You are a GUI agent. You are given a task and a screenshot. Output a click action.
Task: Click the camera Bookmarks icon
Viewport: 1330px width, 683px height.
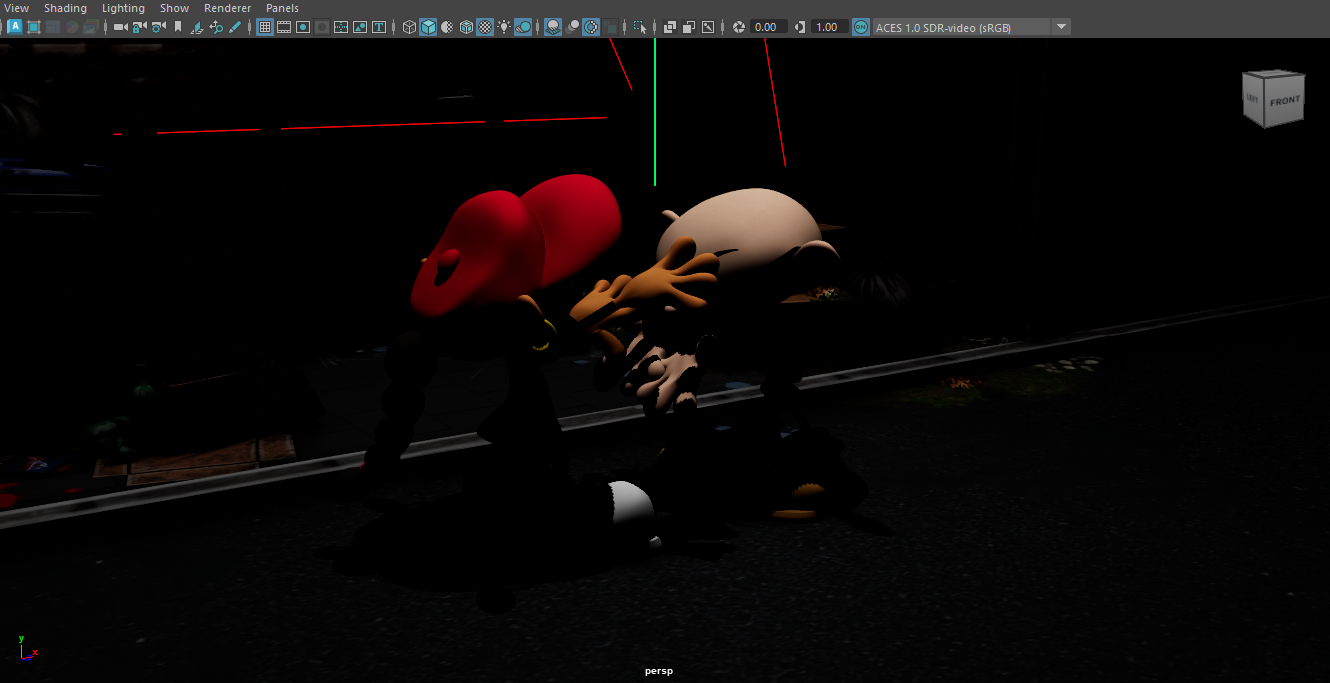click(178, 27)
